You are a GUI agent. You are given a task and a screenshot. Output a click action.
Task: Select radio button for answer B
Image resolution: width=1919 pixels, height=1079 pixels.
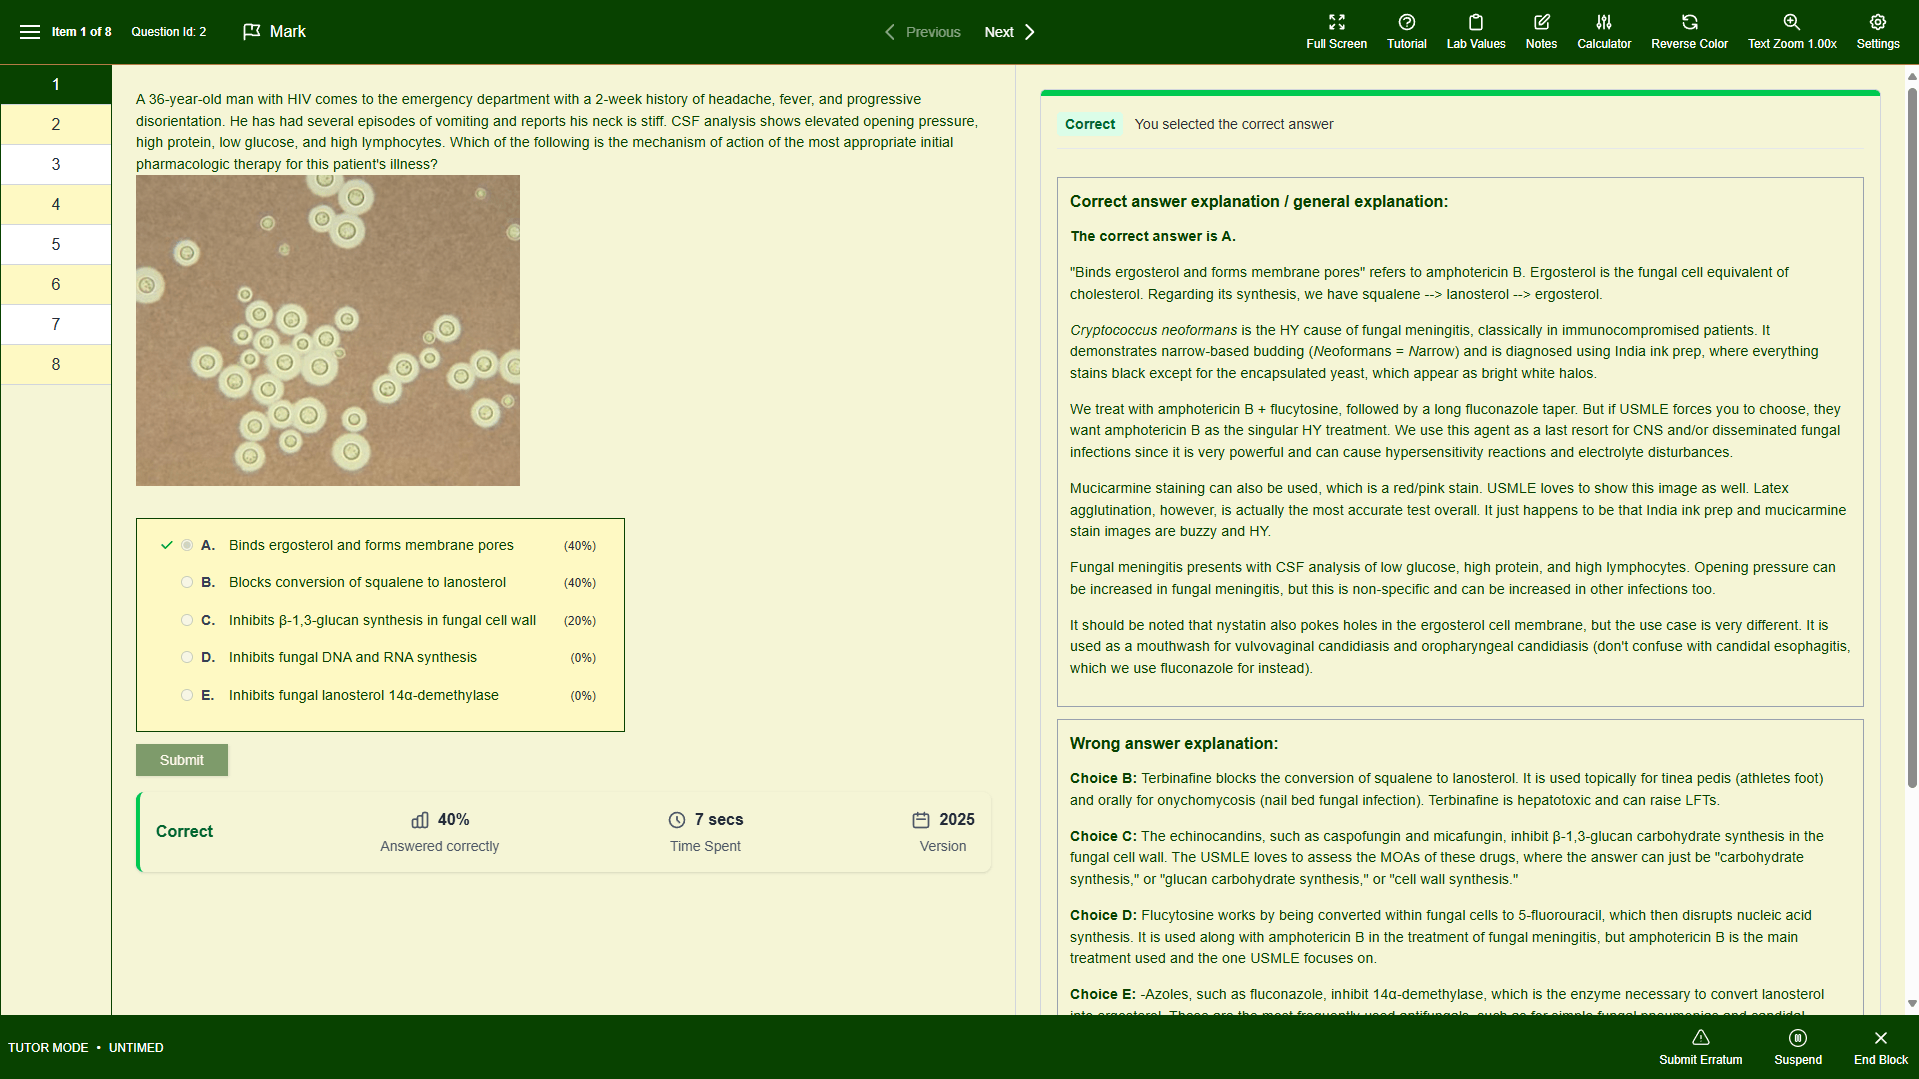187,582
